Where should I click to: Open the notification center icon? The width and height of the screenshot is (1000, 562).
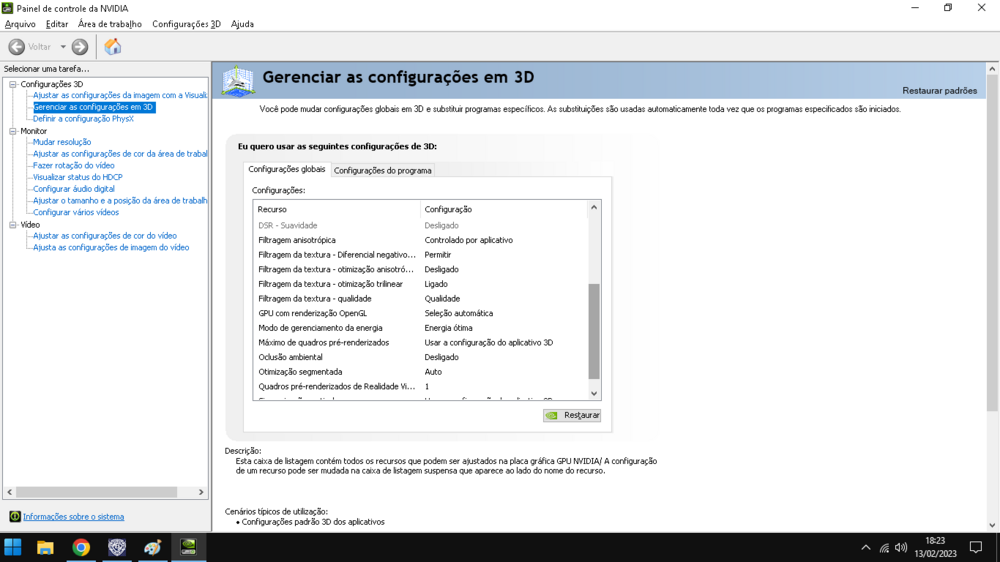click(x=976, y=547)
